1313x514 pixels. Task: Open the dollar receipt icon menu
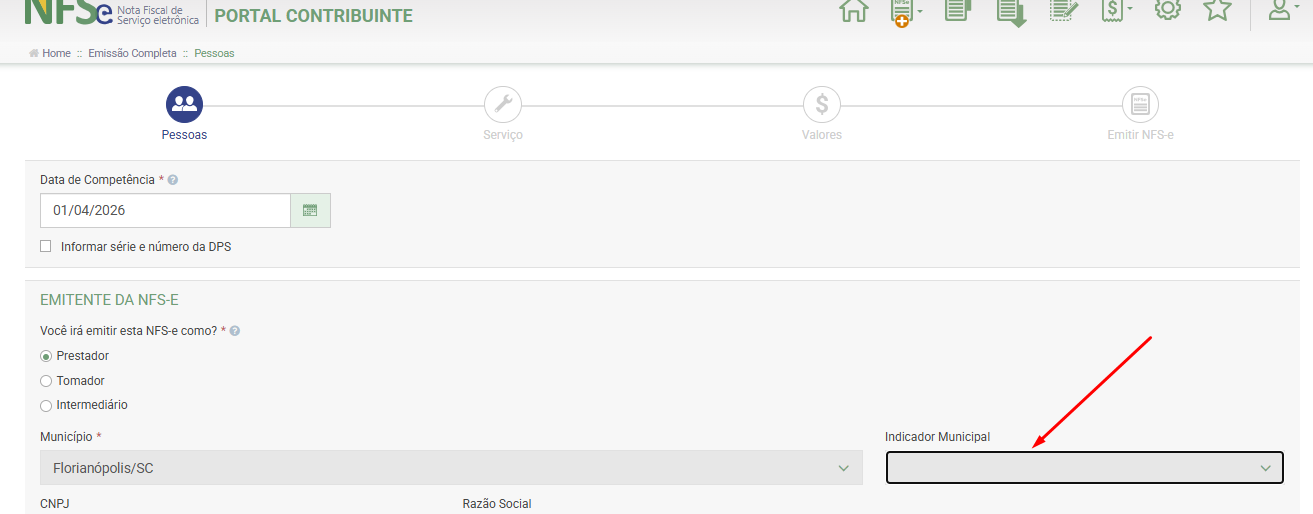coord(1115,11)
